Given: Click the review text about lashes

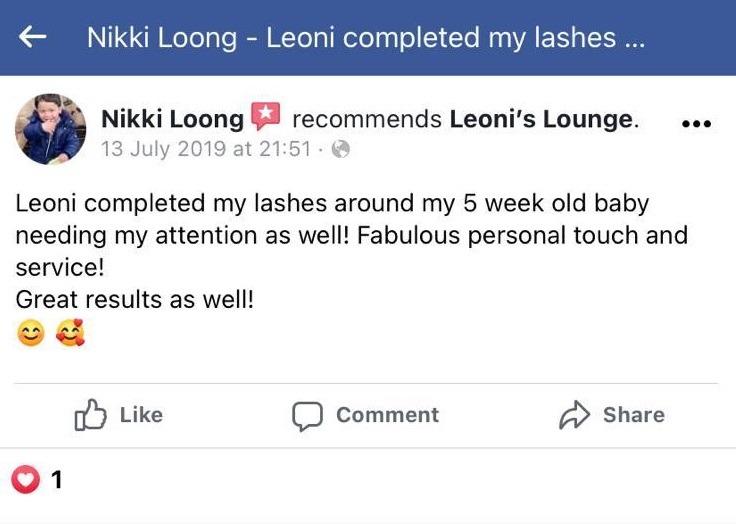Looking at the screenshot, I should pos(350,236).
